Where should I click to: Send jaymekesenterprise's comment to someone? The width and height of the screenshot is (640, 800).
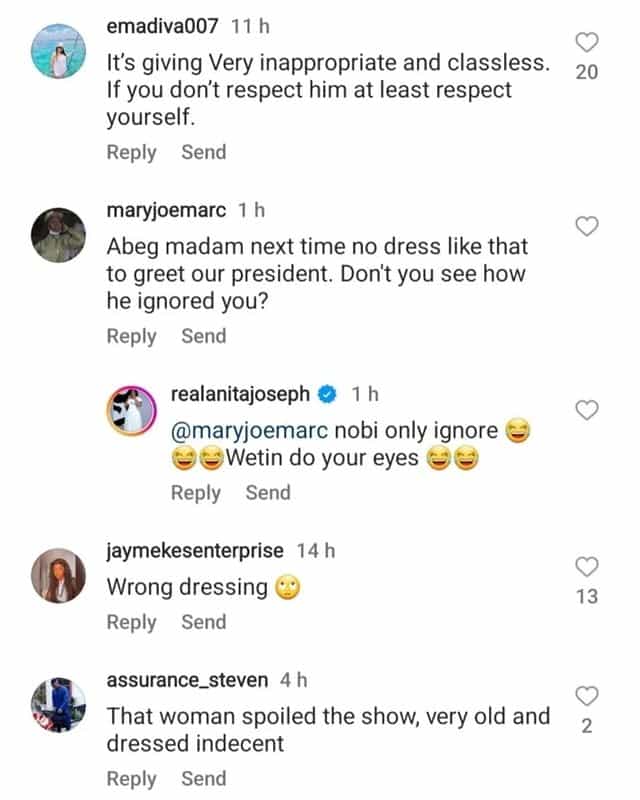(203, 622)
